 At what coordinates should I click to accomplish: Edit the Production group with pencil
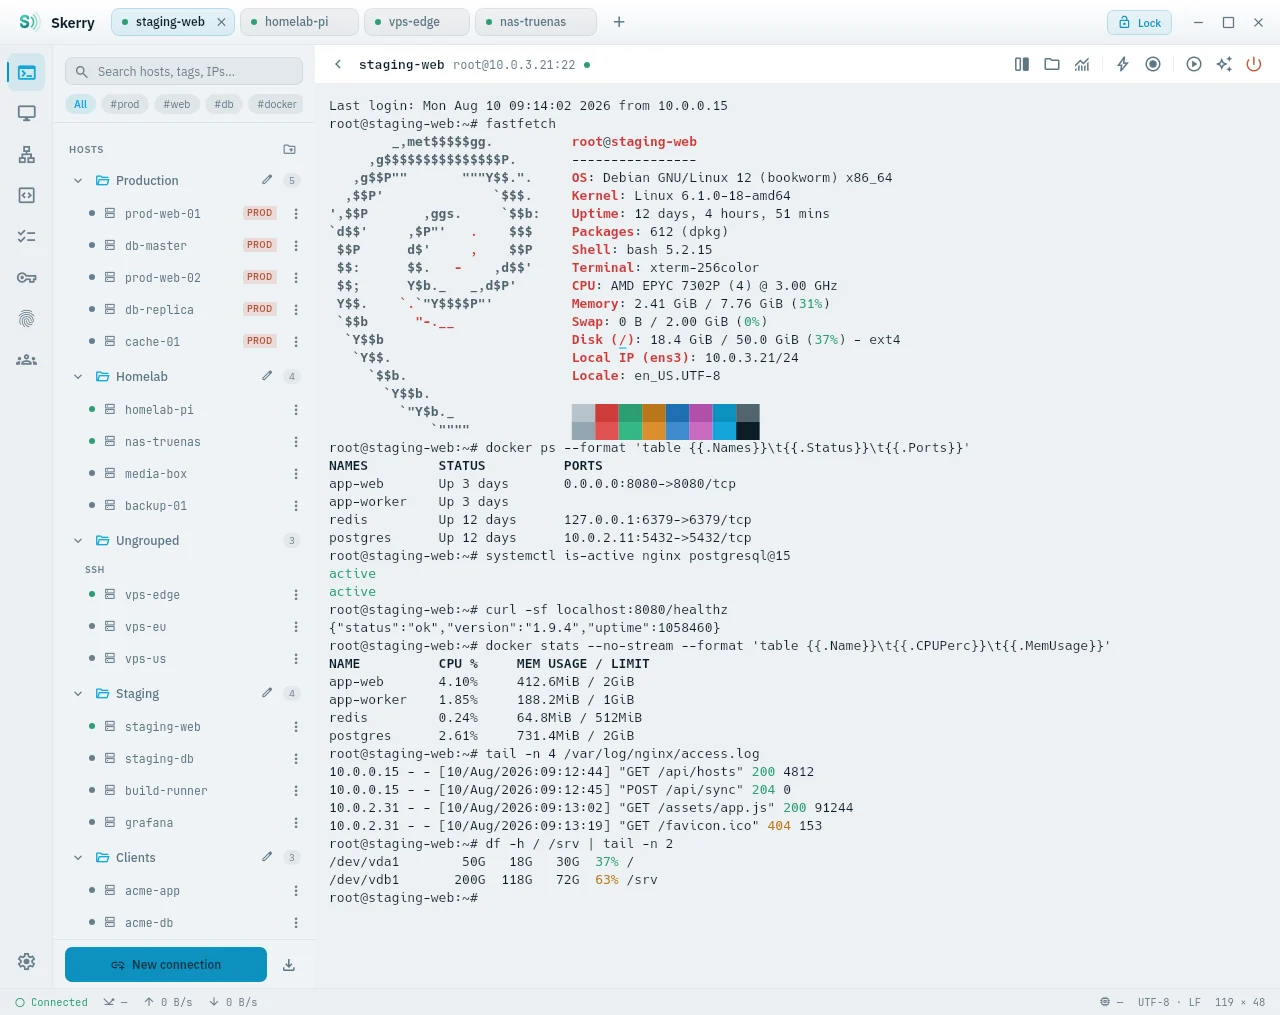(x=267, y=180)
